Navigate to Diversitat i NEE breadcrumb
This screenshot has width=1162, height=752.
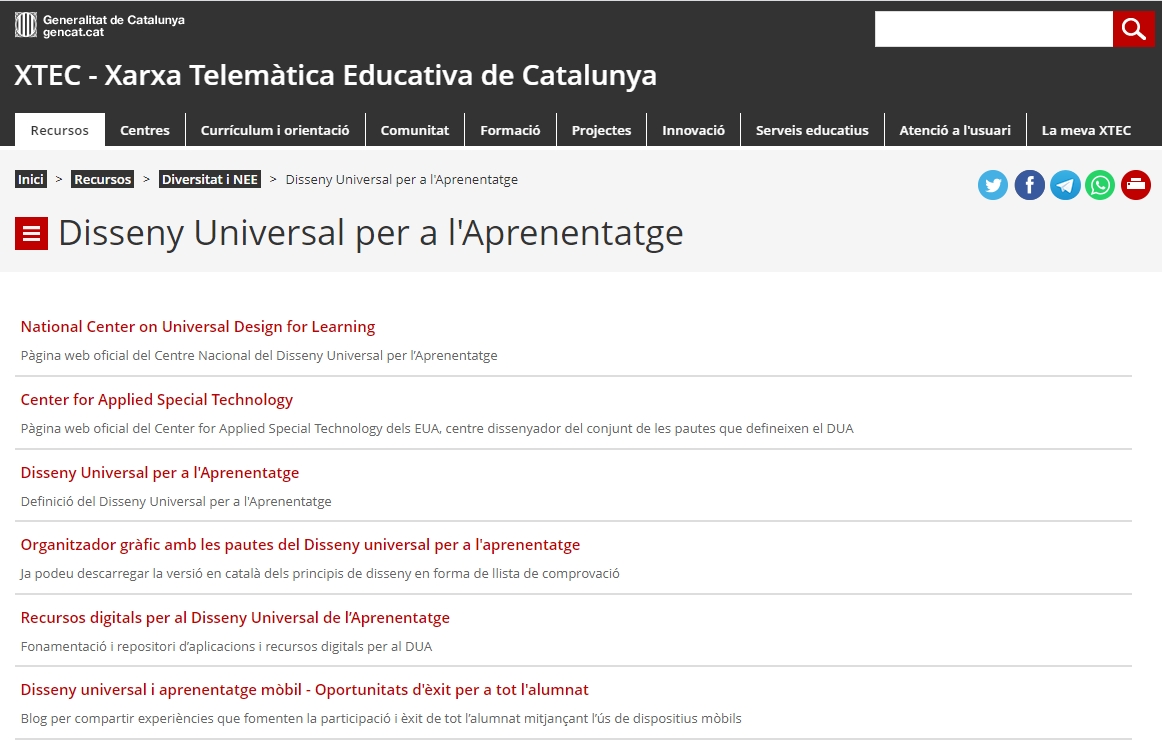coord(210,180)
